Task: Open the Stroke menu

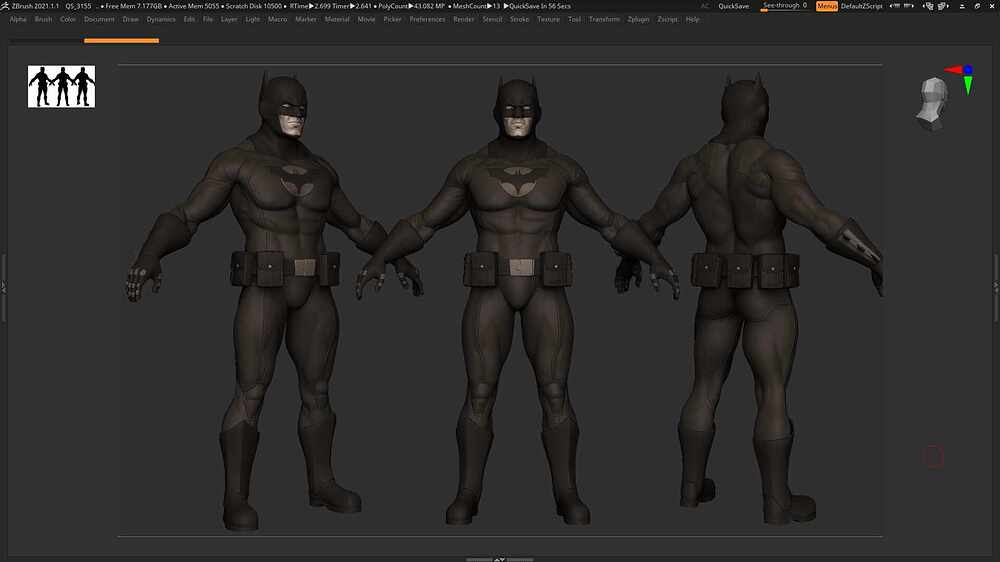Action: 519,19
